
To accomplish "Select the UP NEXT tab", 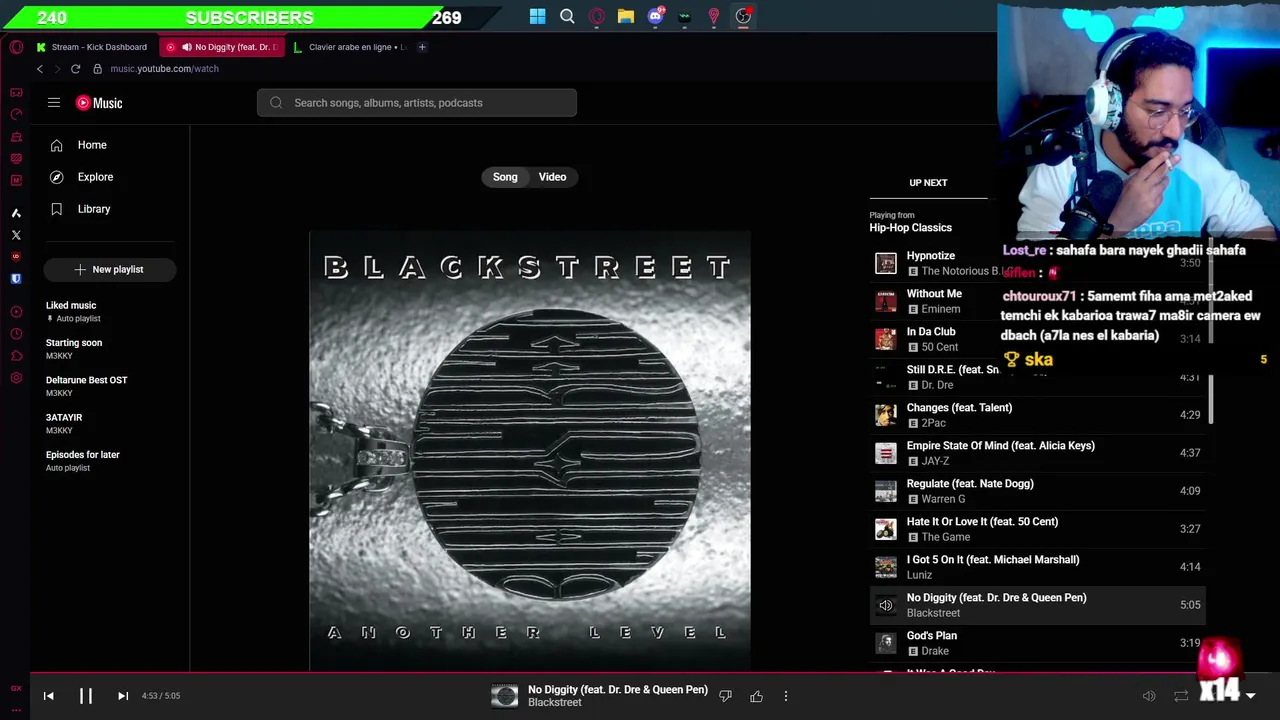I will coord(928,183).
